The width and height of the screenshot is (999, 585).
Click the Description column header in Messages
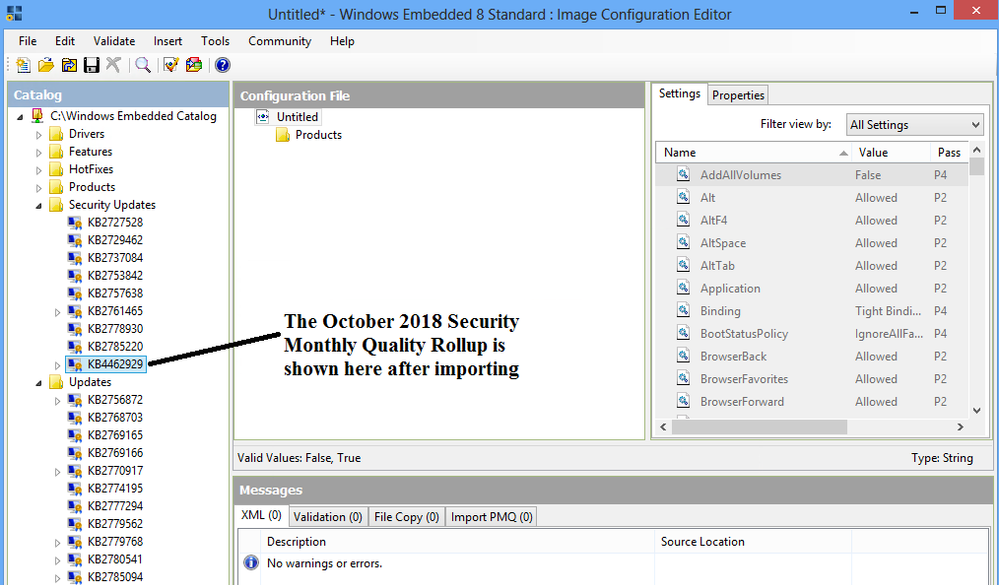click(x=458, y=542)
